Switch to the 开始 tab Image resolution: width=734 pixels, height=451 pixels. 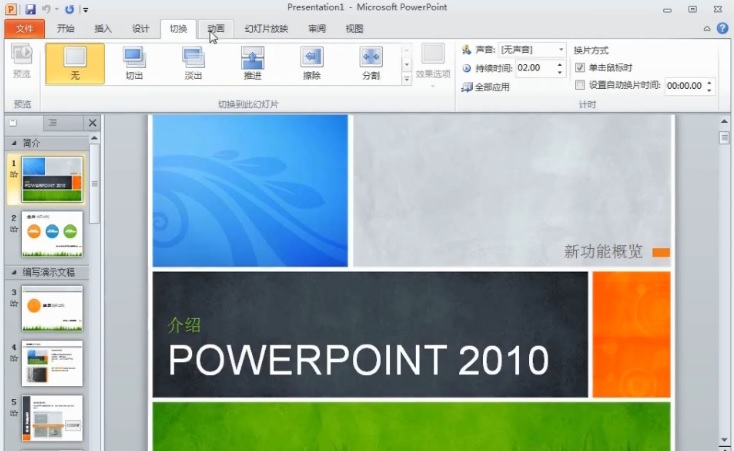[x=66, y=29]
